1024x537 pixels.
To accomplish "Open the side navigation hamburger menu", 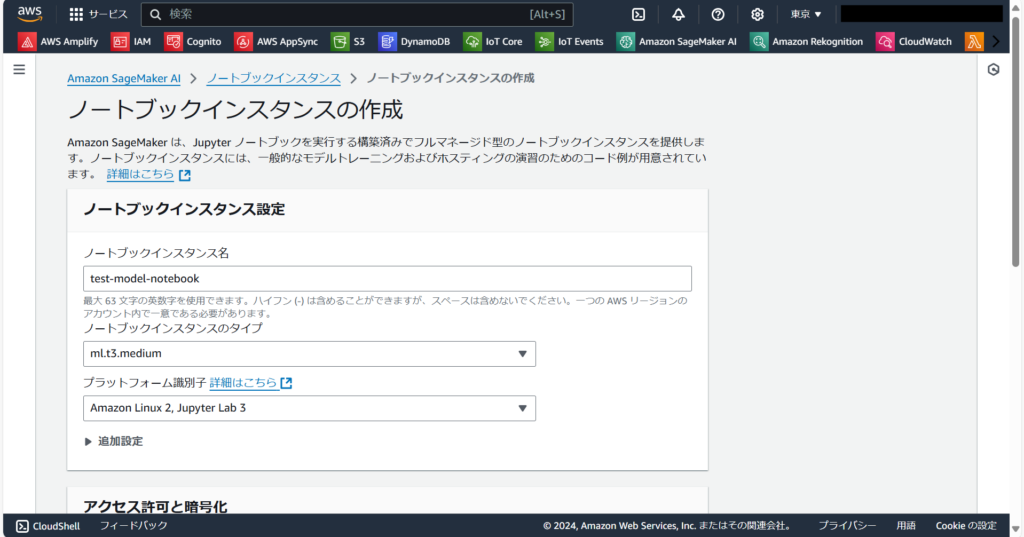I will click(19, 69).
